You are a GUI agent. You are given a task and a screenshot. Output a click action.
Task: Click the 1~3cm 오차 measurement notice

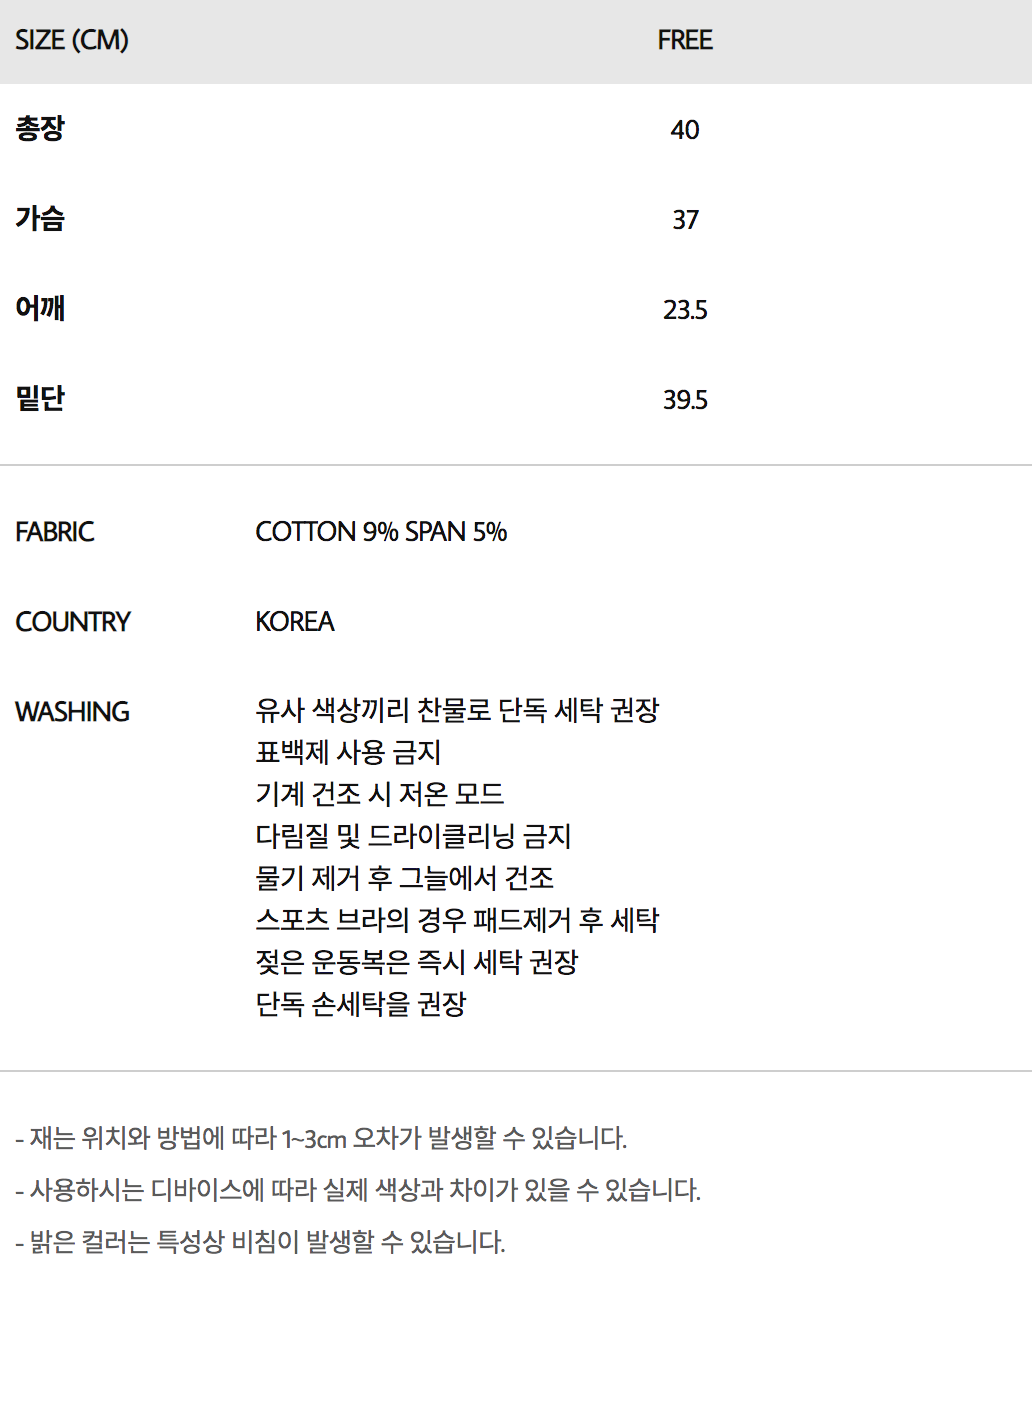pos(321,1139)
